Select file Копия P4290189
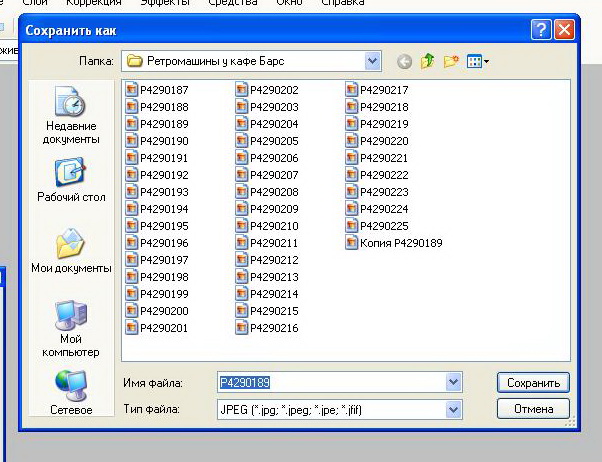This screenshot has height=462, width=602. (x=400, y=243)
